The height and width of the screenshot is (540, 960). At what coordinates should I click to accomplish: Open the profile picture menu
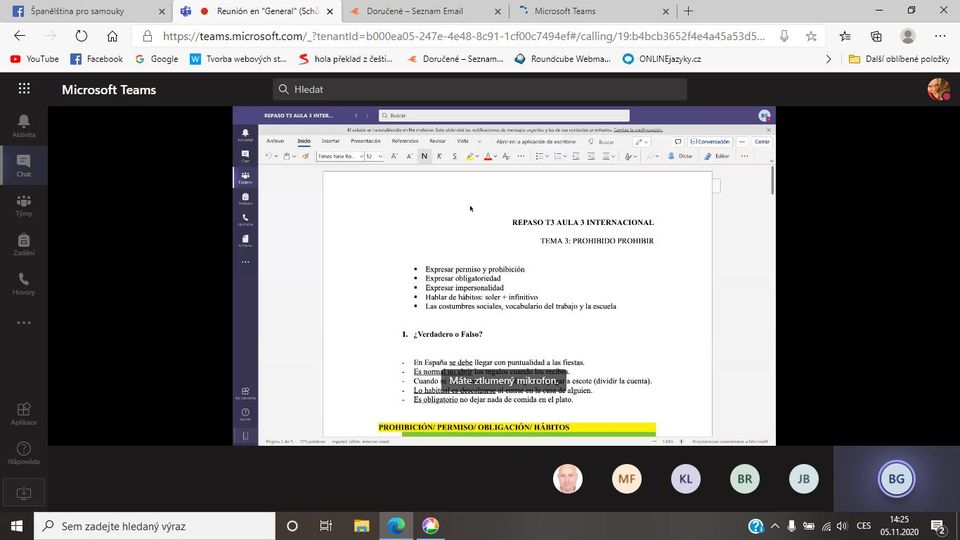click(x=938, y=89)
